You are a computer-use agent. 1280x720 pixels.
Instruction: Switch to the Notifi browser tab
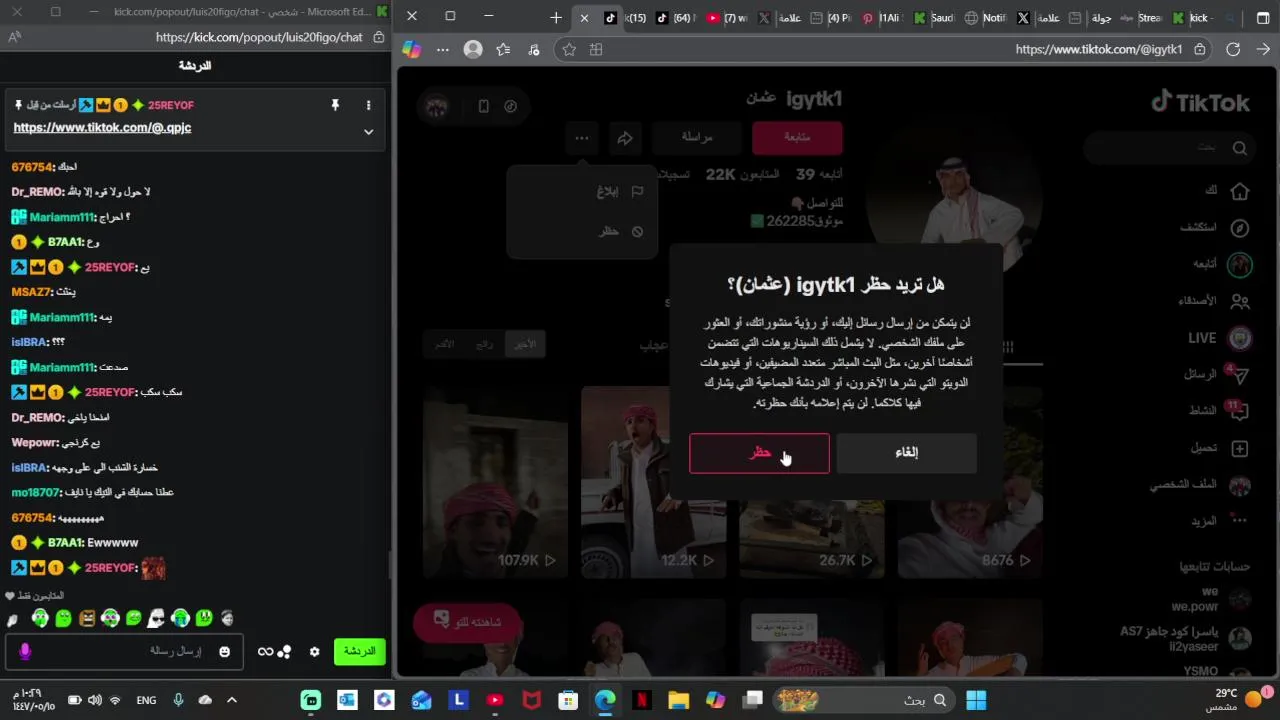pos(985,18)
